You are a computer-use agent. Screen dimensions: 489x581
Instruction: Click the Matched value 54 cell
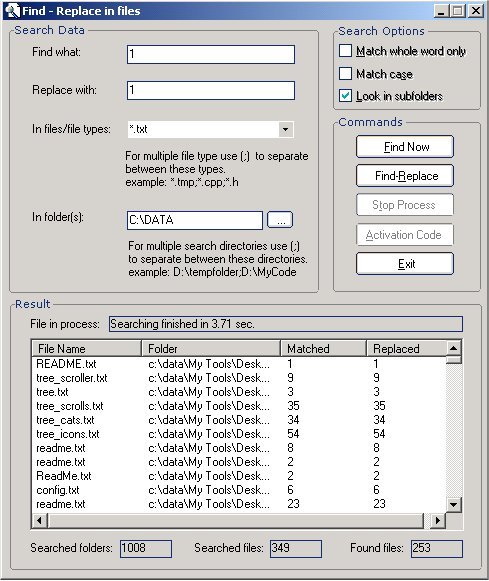293,434
